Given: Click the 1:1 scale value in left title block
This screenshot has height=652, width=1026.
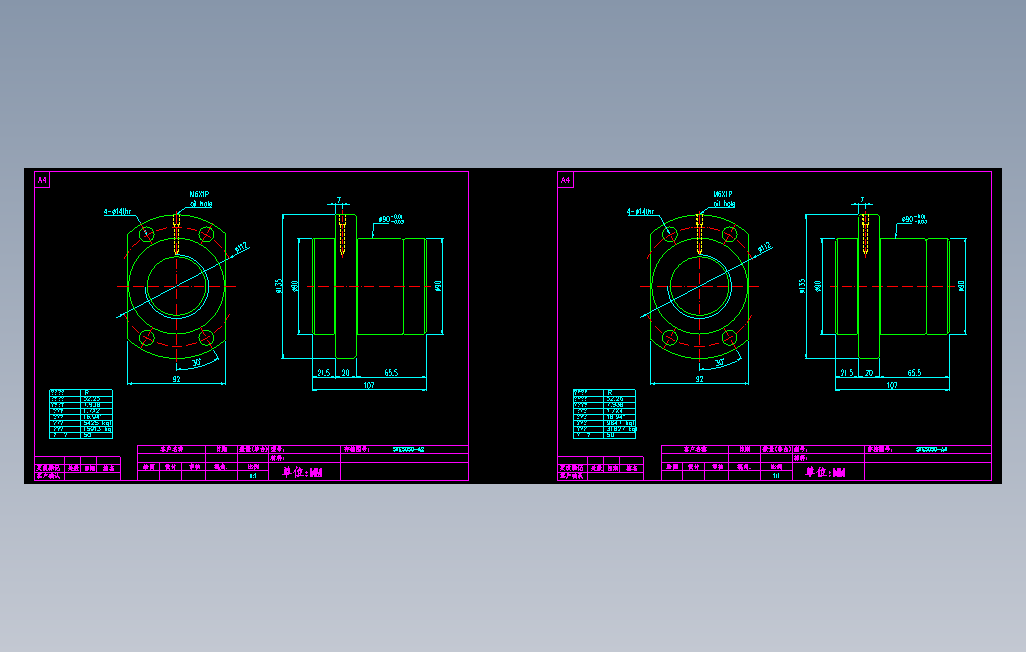Looking at the screenshot, I should click(x=253, y=476).
